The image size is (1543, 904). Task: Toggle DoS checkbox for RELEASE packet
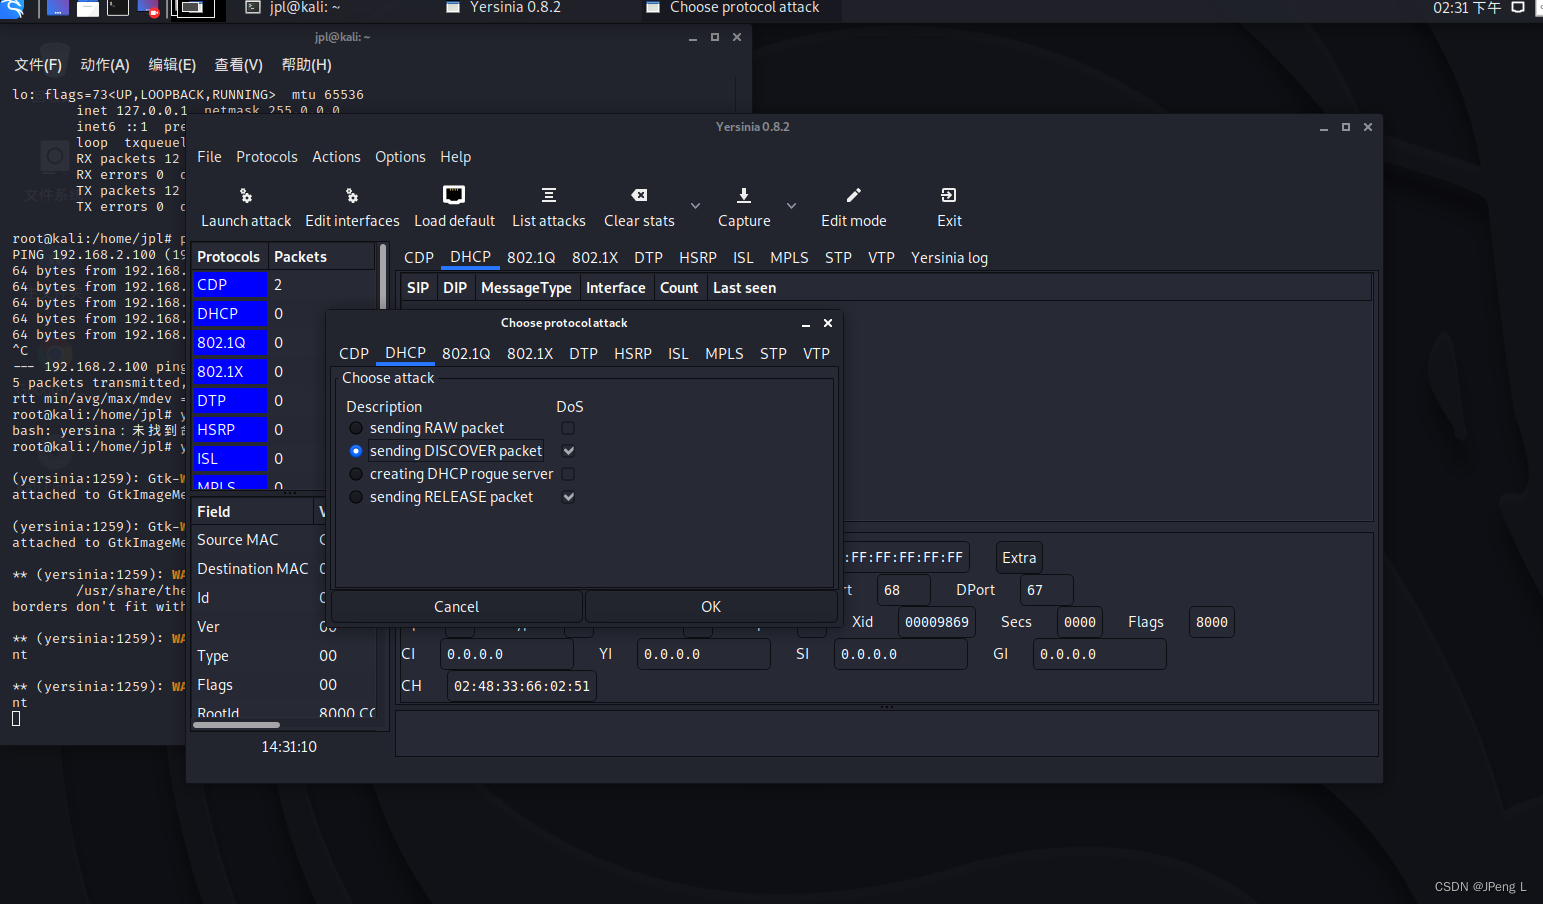568,497
